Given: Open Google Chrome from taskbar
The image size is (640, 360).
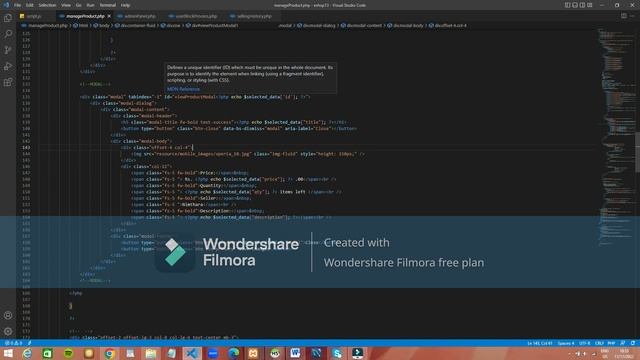Looking at the screenshot, I should click(109, 353).
